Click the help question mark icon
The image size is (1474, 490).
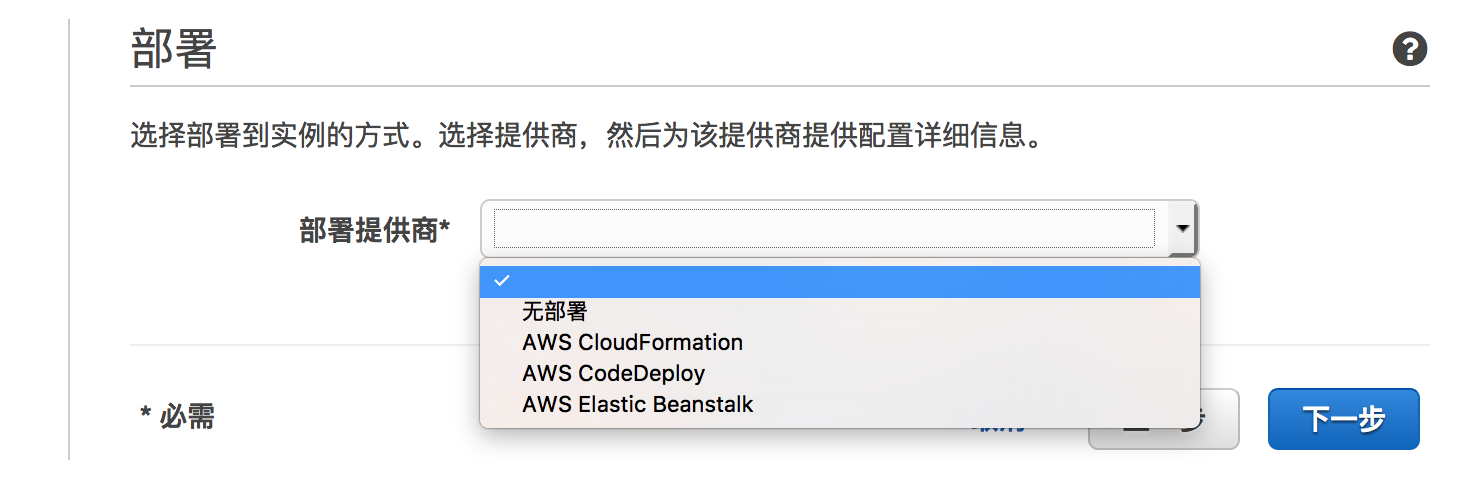point(1409,49)
